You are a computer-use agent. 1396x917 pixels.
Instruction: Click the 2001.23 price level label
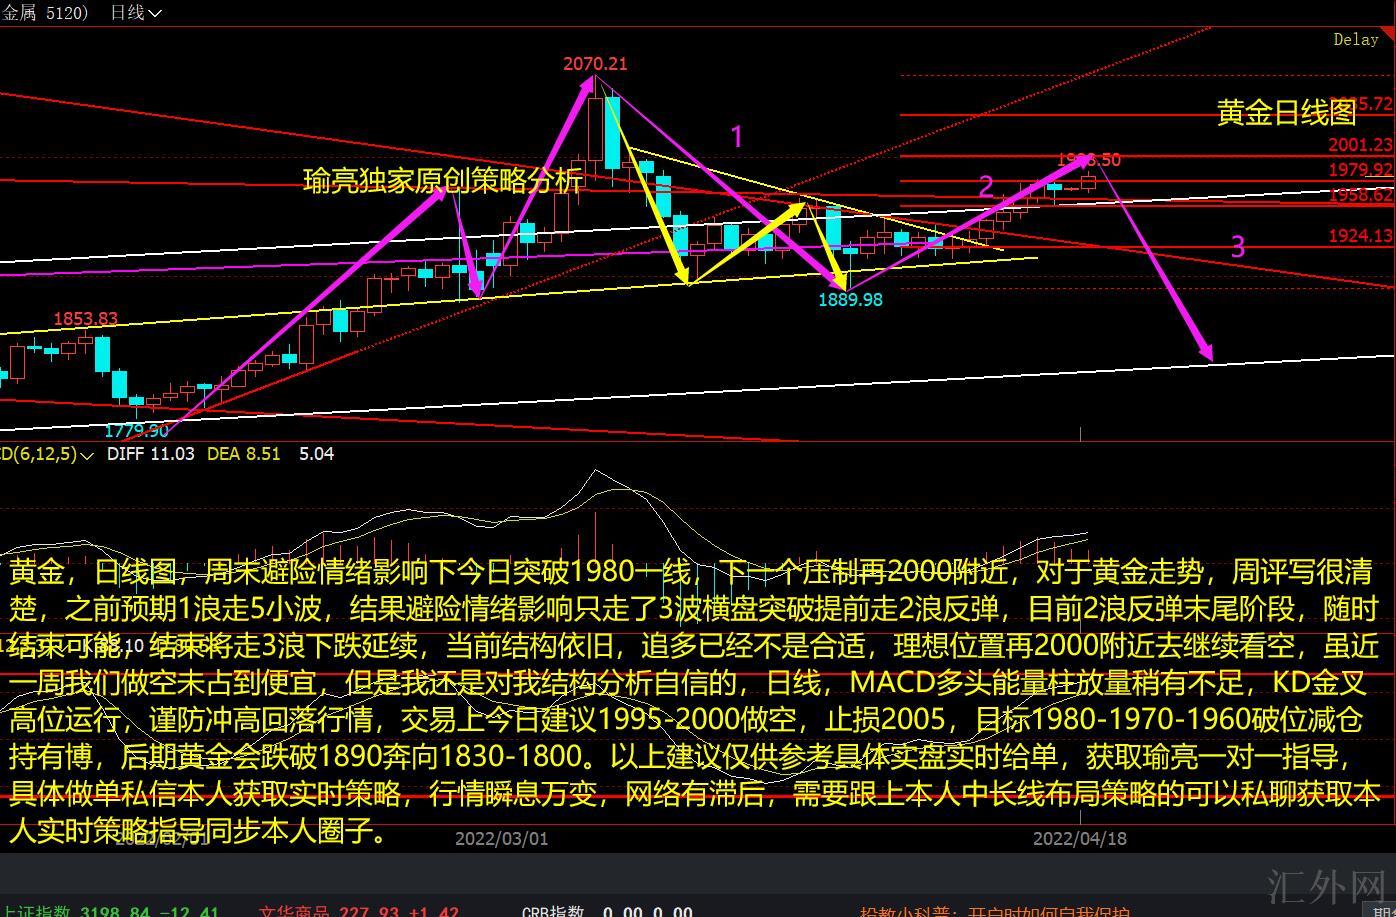(x=1360, y=145)
